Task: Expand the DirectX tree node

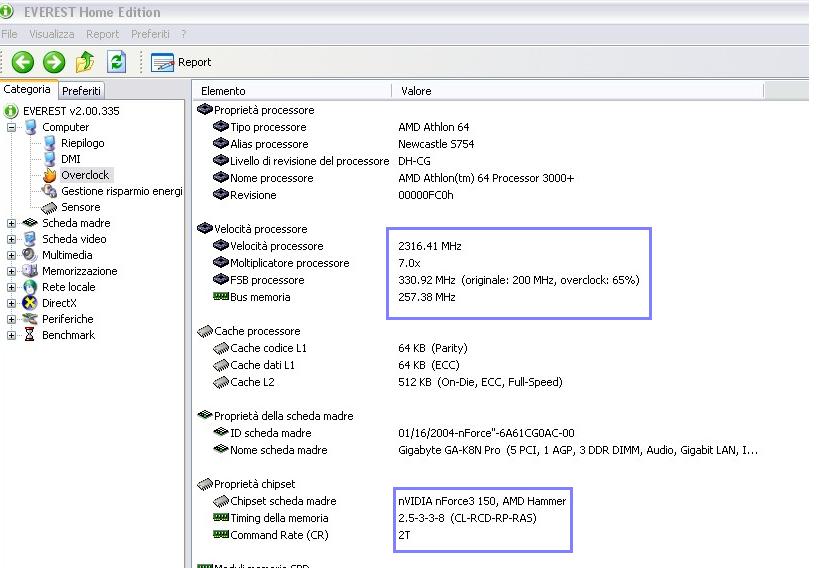Action: click(x=11, y=303)
